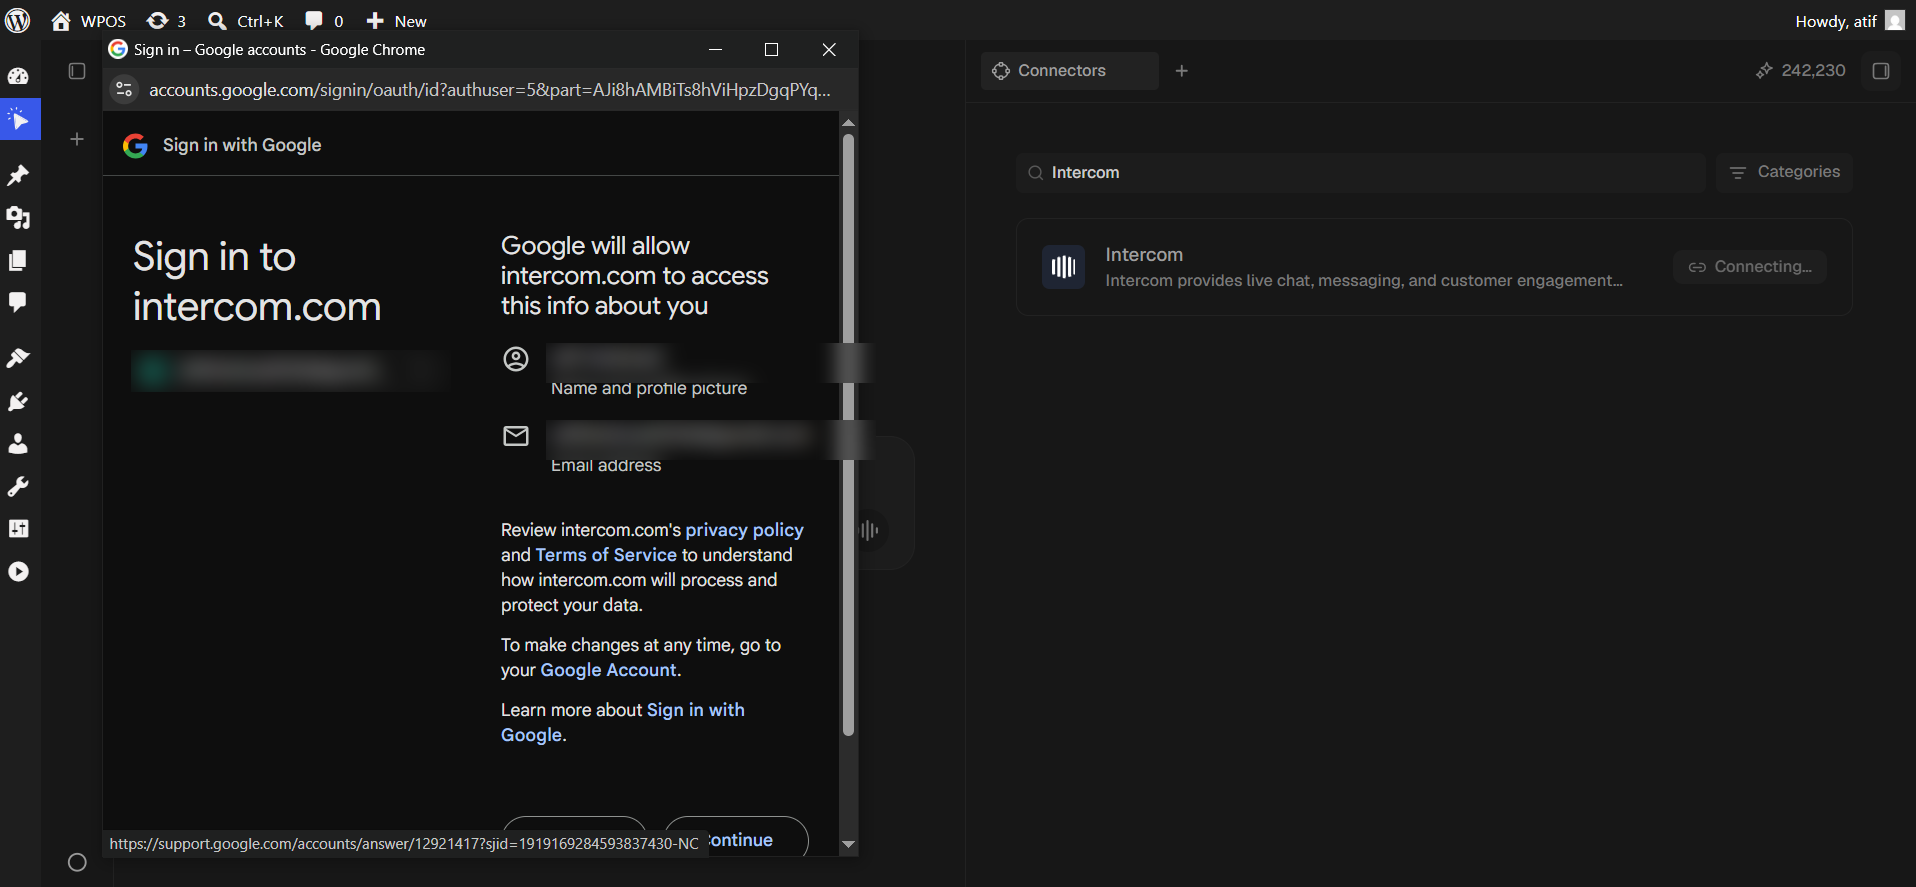Click the Connecting... button for Intercom
The height and width of the screenshot is (887, 1916).
pos(1750,267)
